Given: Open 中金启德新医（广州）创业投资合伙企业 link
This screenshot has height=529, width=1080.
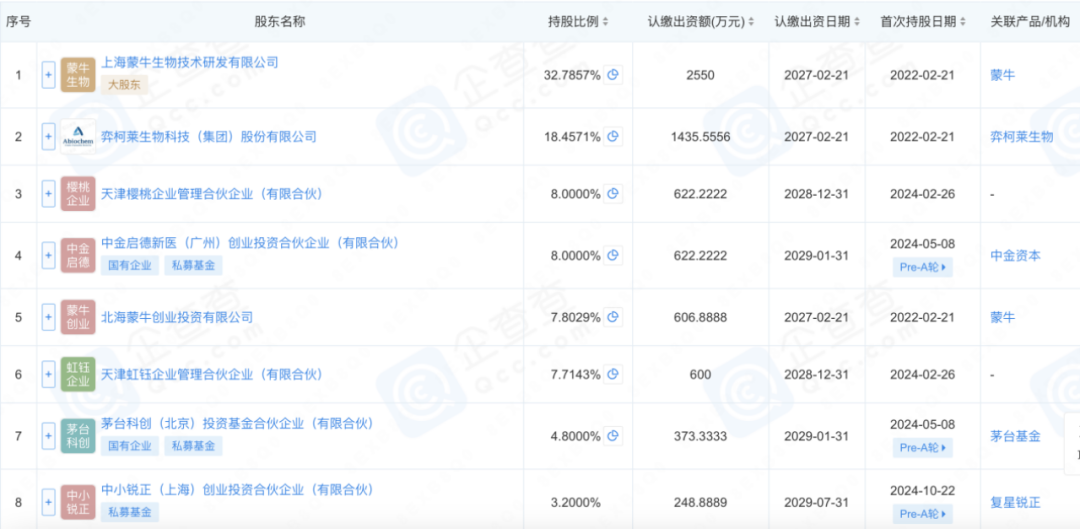Looking at the screenshot, I should 250,243.
